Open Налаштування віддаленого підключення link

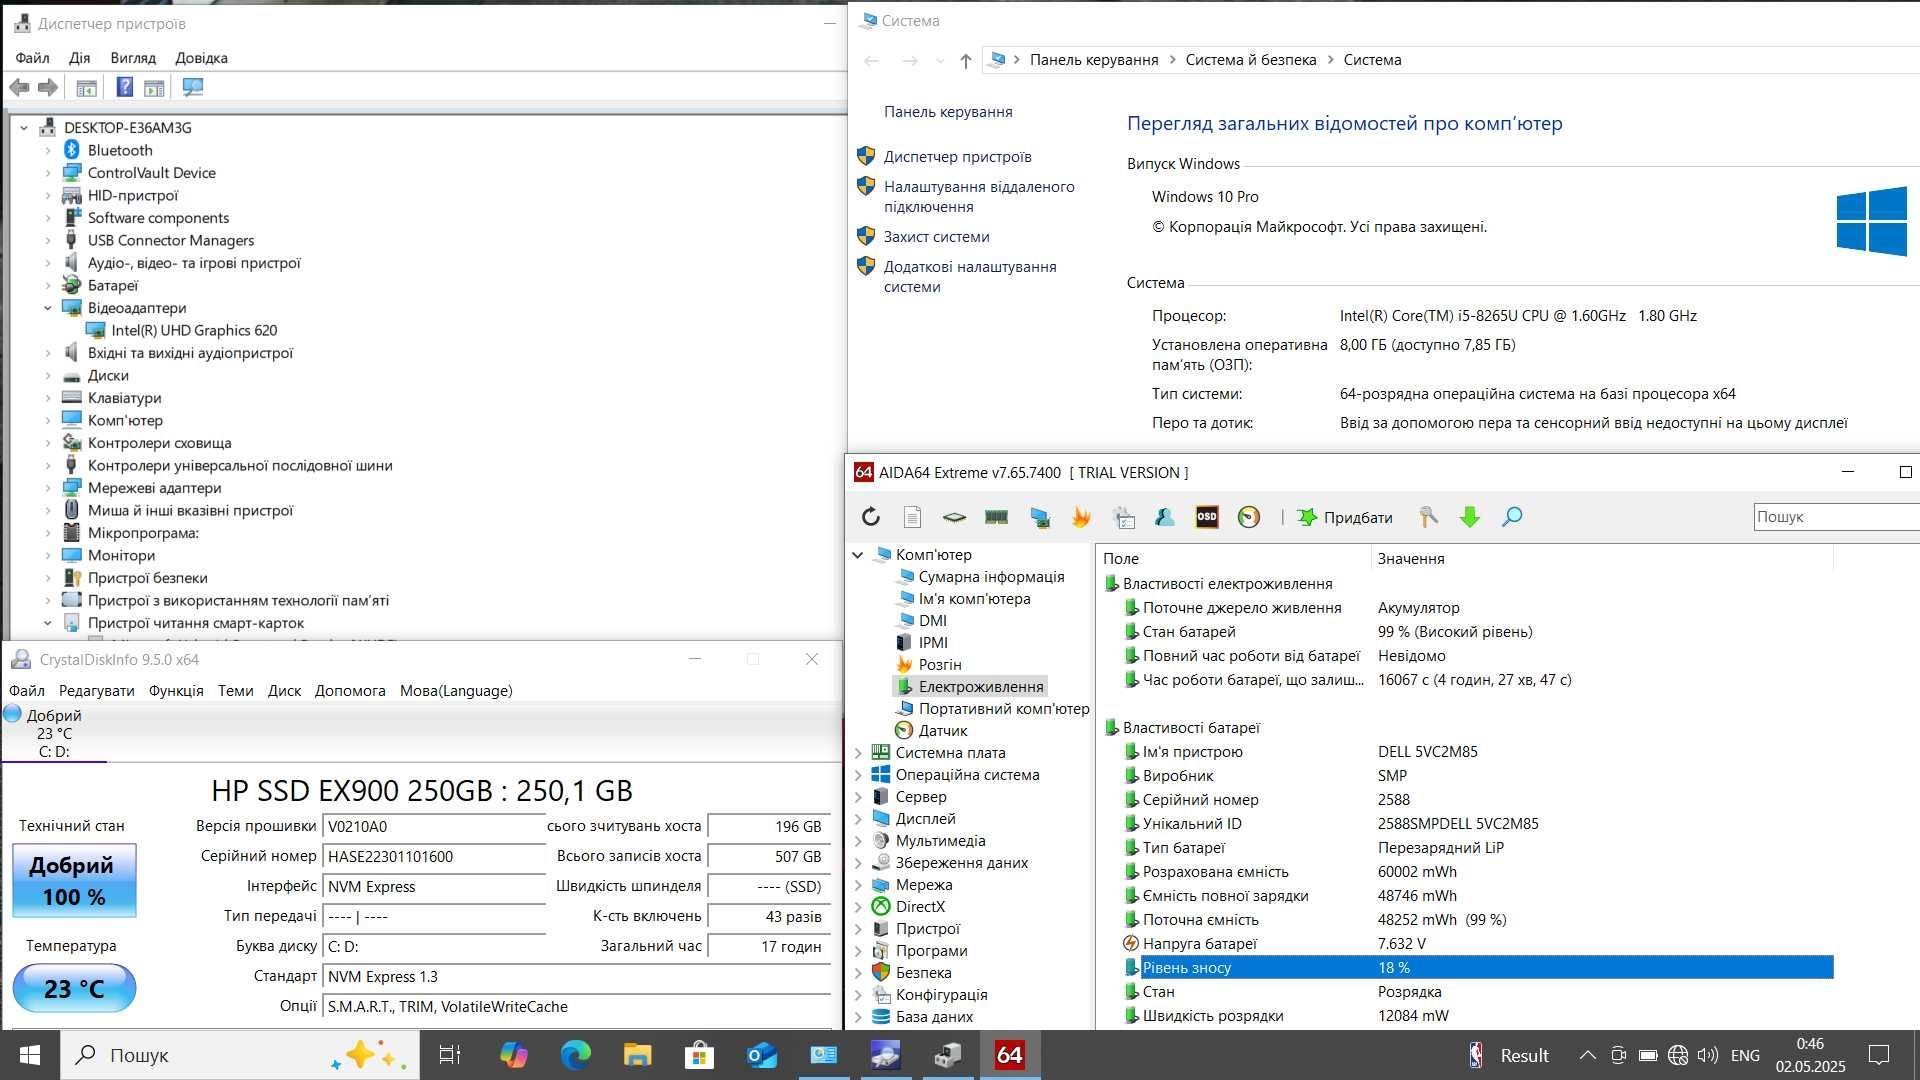click(979, 197)
